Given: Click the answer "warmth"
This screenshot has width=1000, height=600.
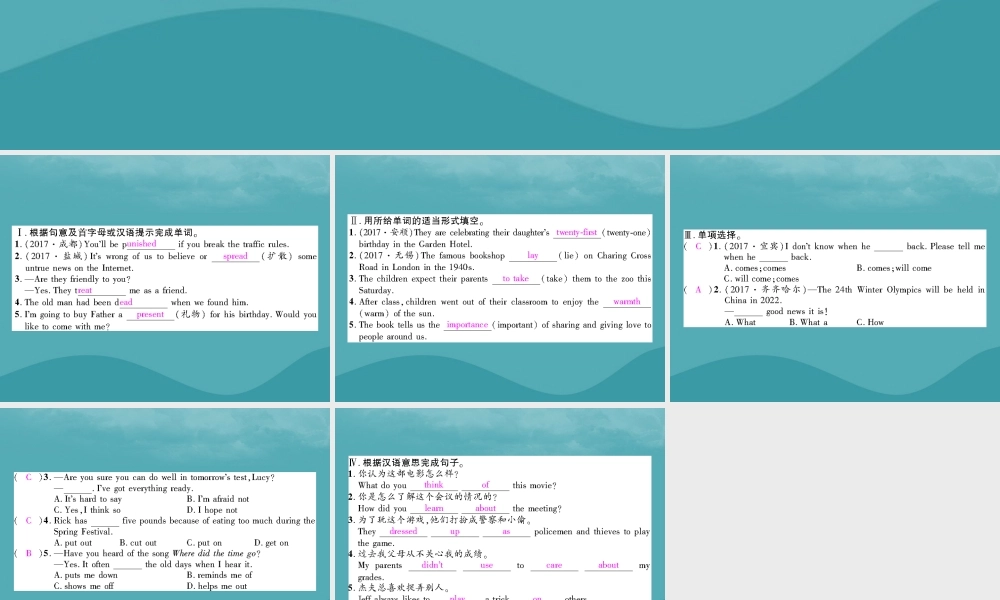Looking at the screenshot, I should 626,301.
